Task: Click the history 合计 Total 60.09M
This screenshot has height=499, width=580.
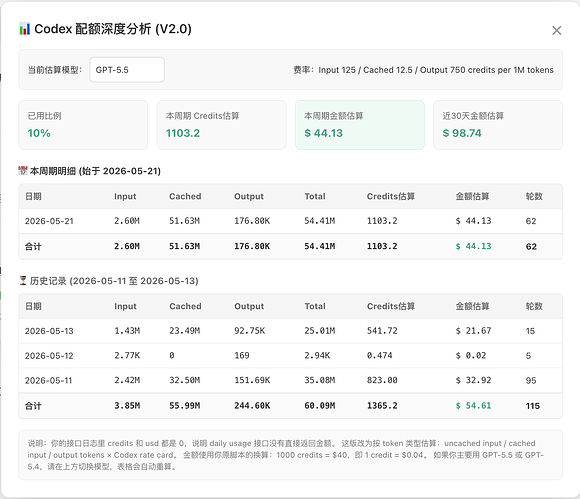Action: [x=320, y=406]
